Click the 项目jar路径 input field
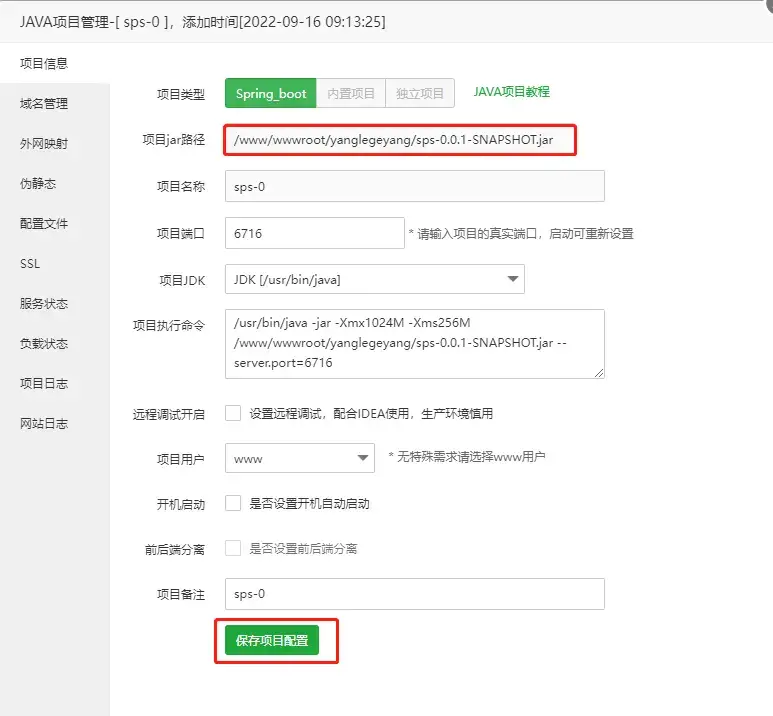Viewport: 773px width, 716px height. pos(401,140)
